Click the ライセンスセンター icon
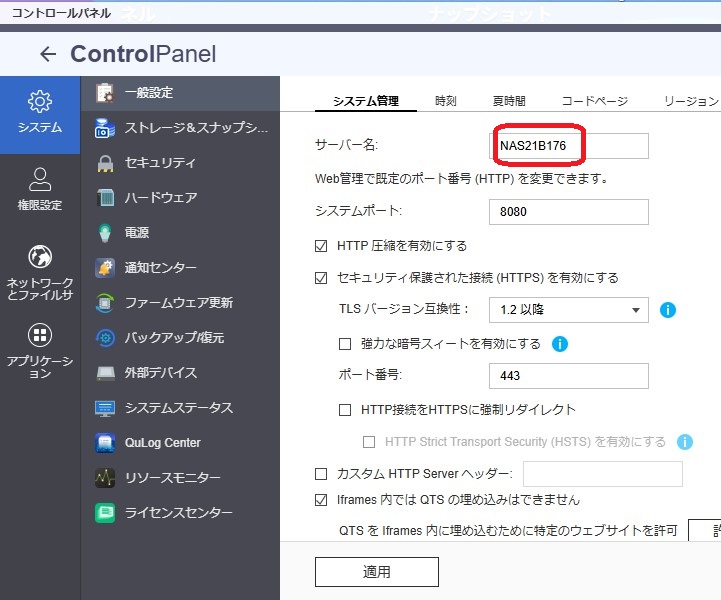Viewport: 721px width, 600px height. (105, 513)
